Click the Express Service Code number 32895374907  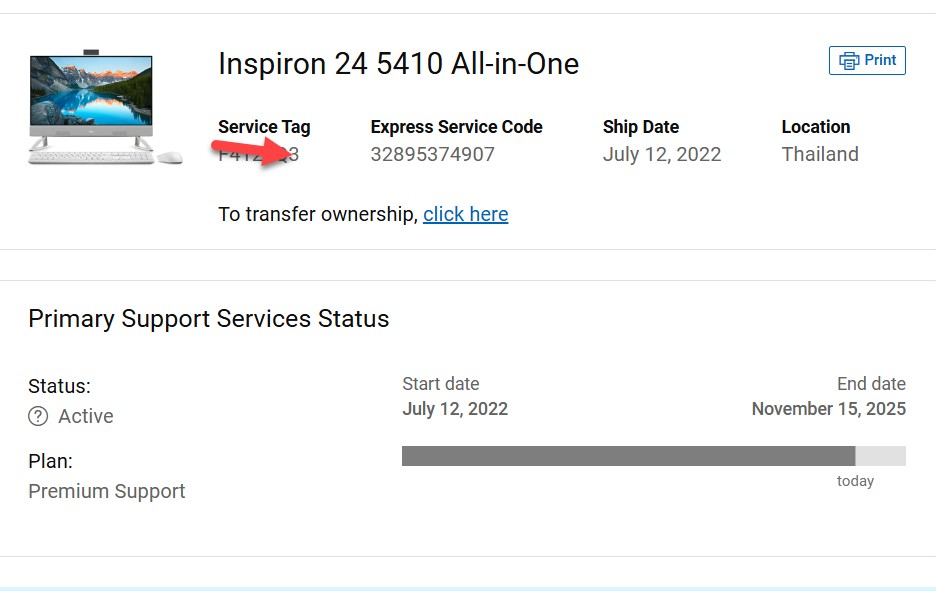pyautogui.click(x=433, y=154)
